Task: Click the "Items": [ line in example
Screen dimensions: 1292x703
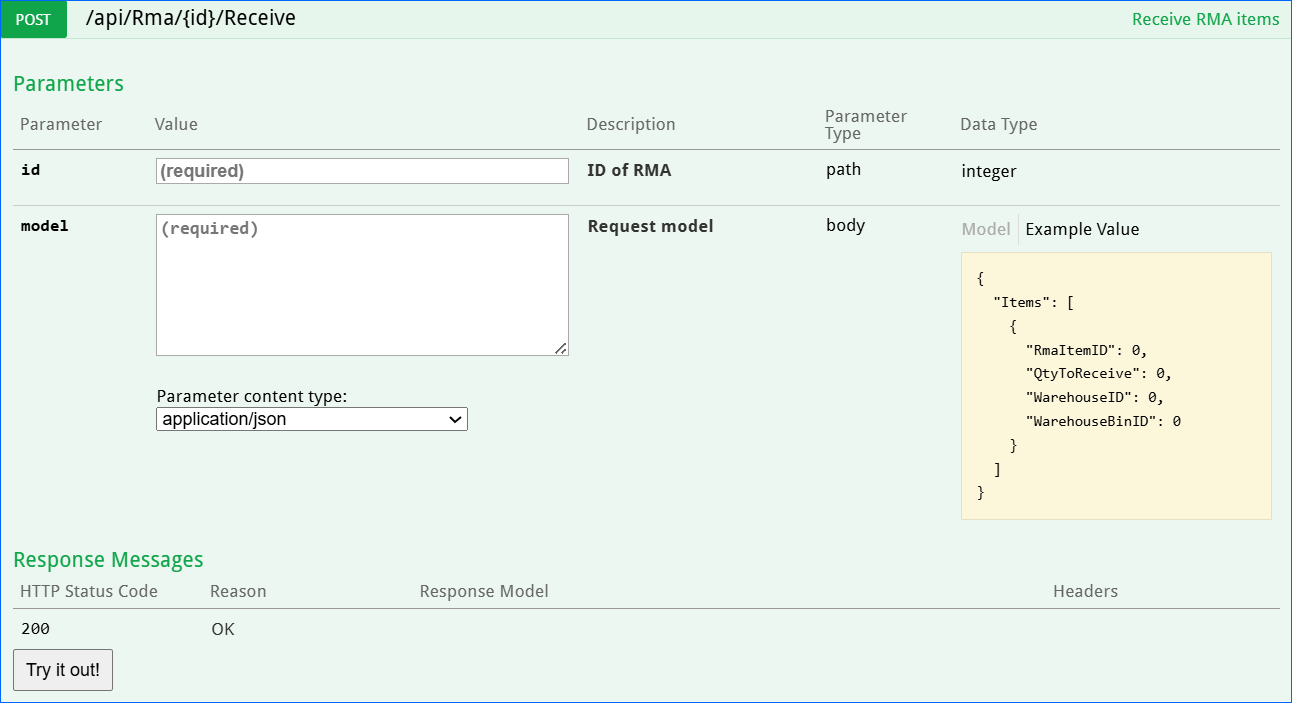Action: click(1034, 302)
